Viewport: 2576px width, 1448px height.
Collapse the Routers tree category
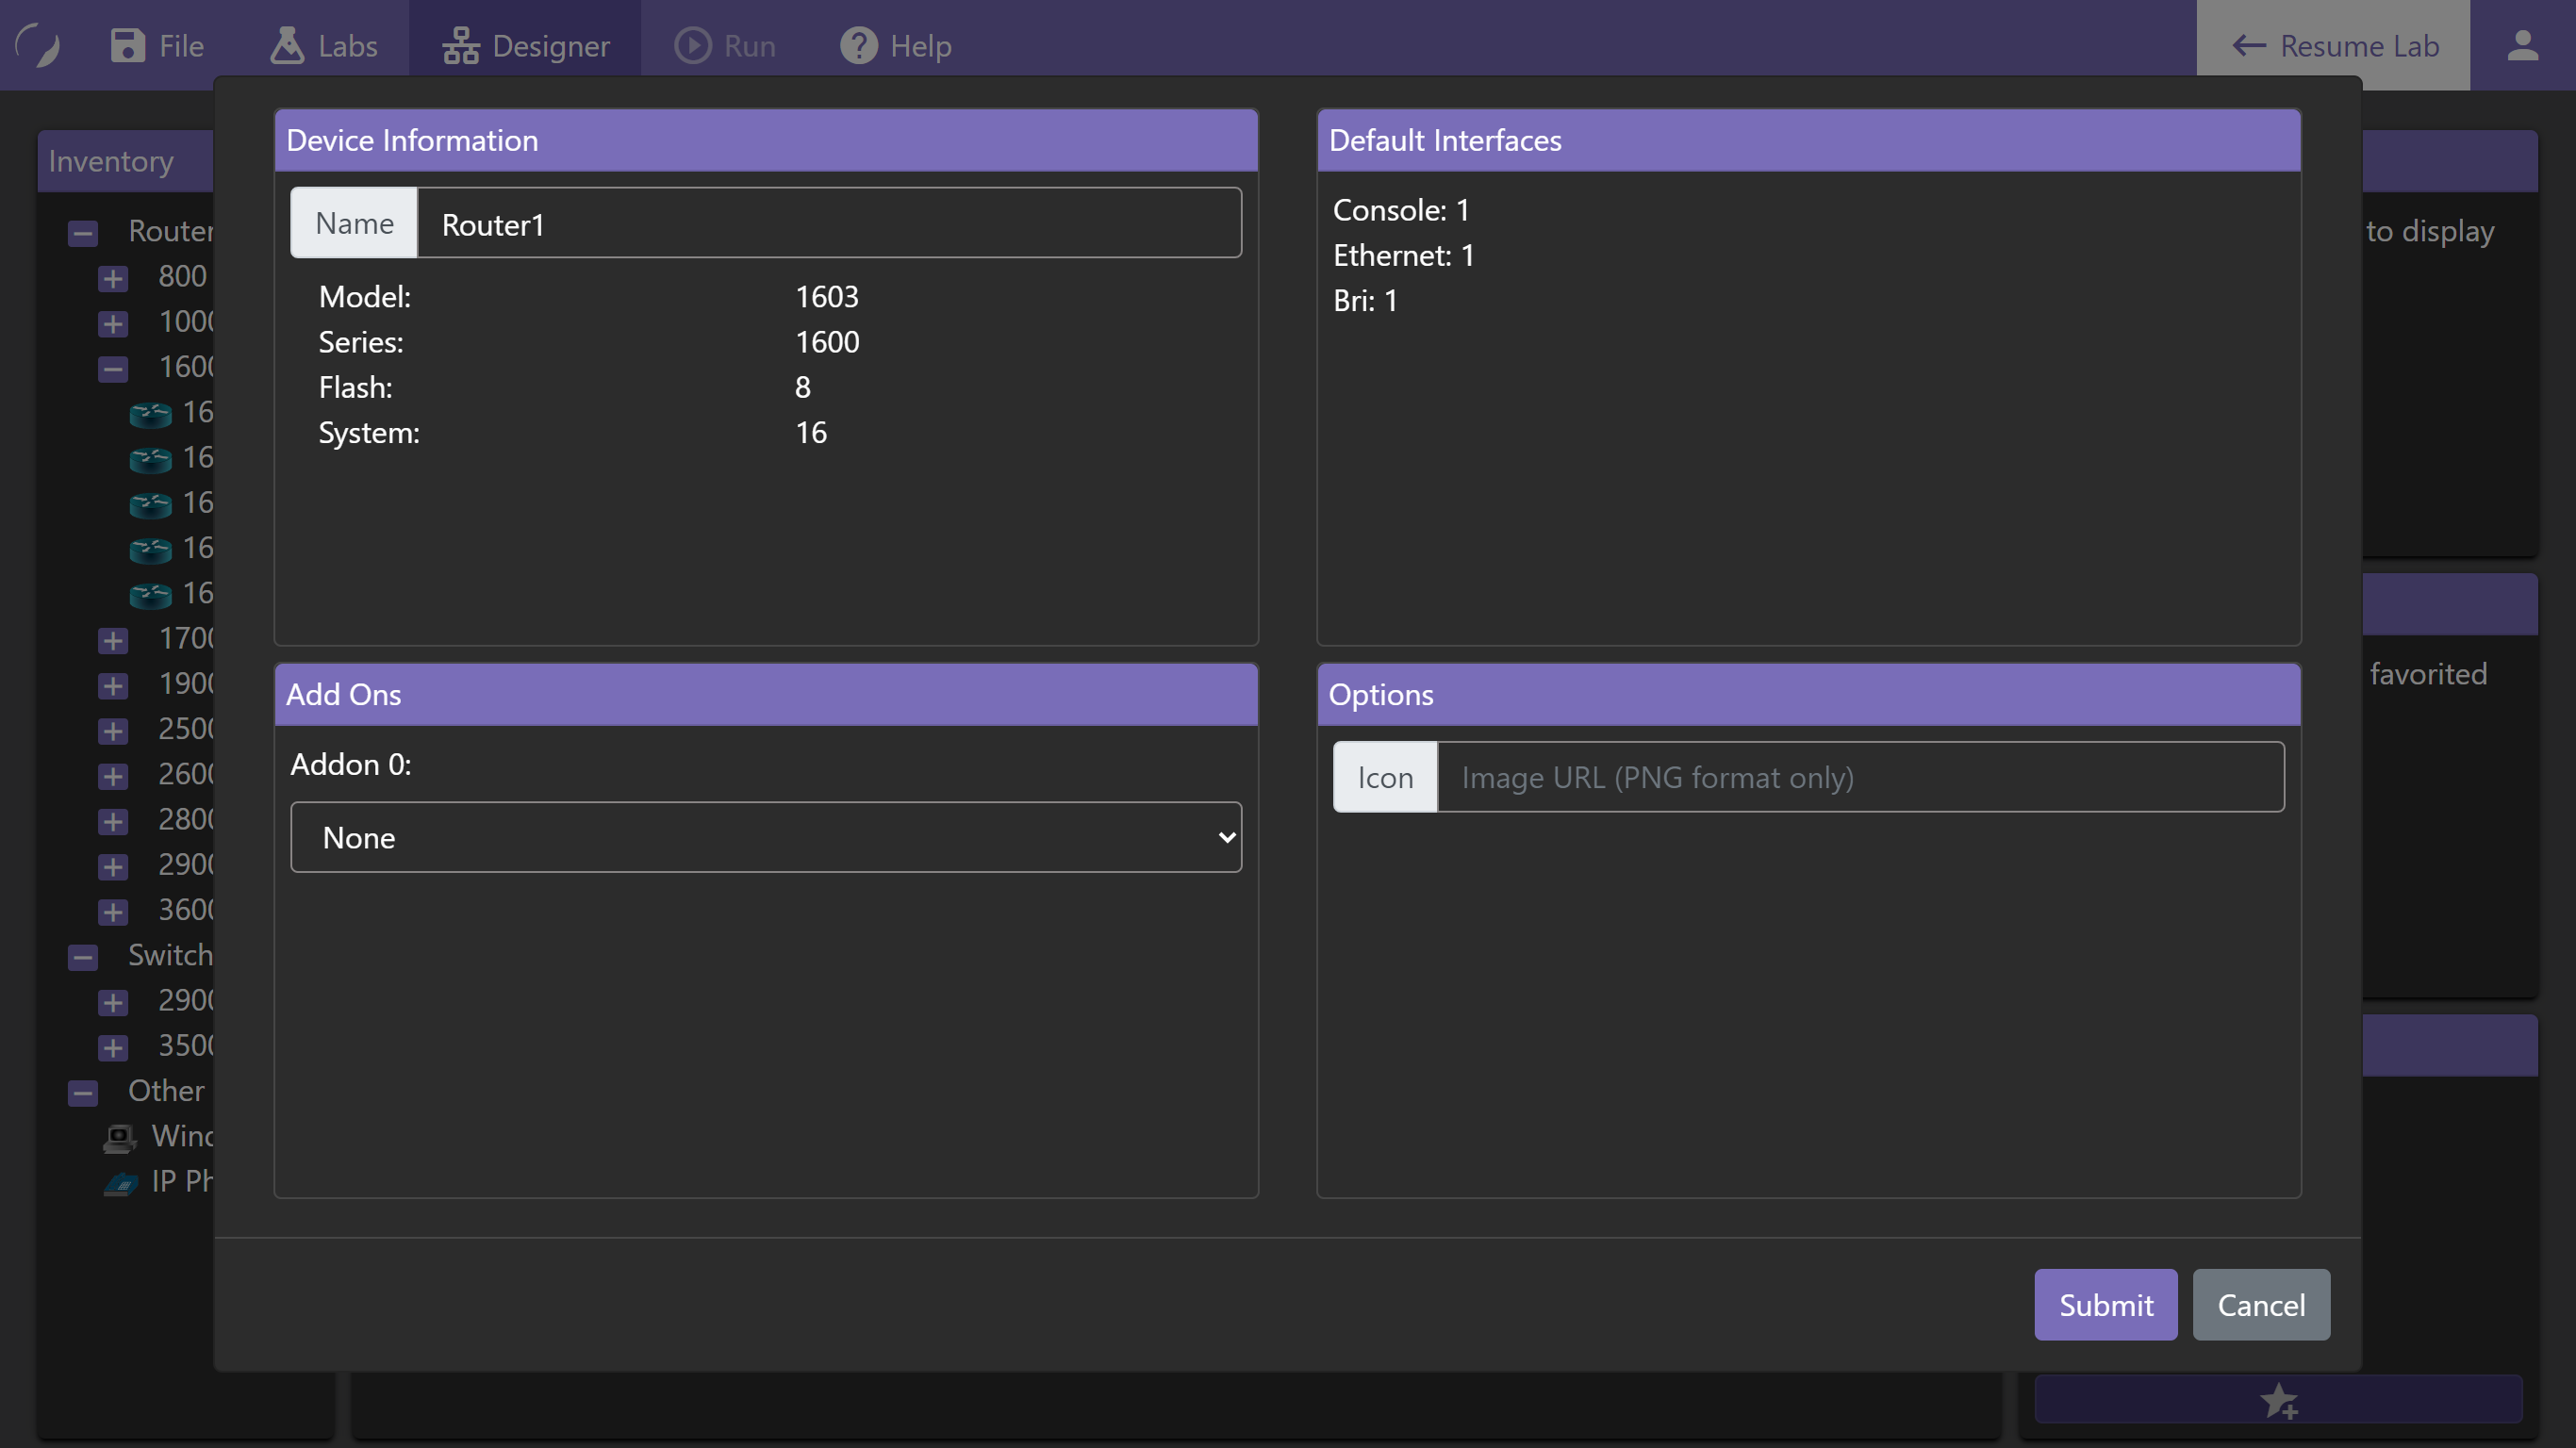(83, 233)
